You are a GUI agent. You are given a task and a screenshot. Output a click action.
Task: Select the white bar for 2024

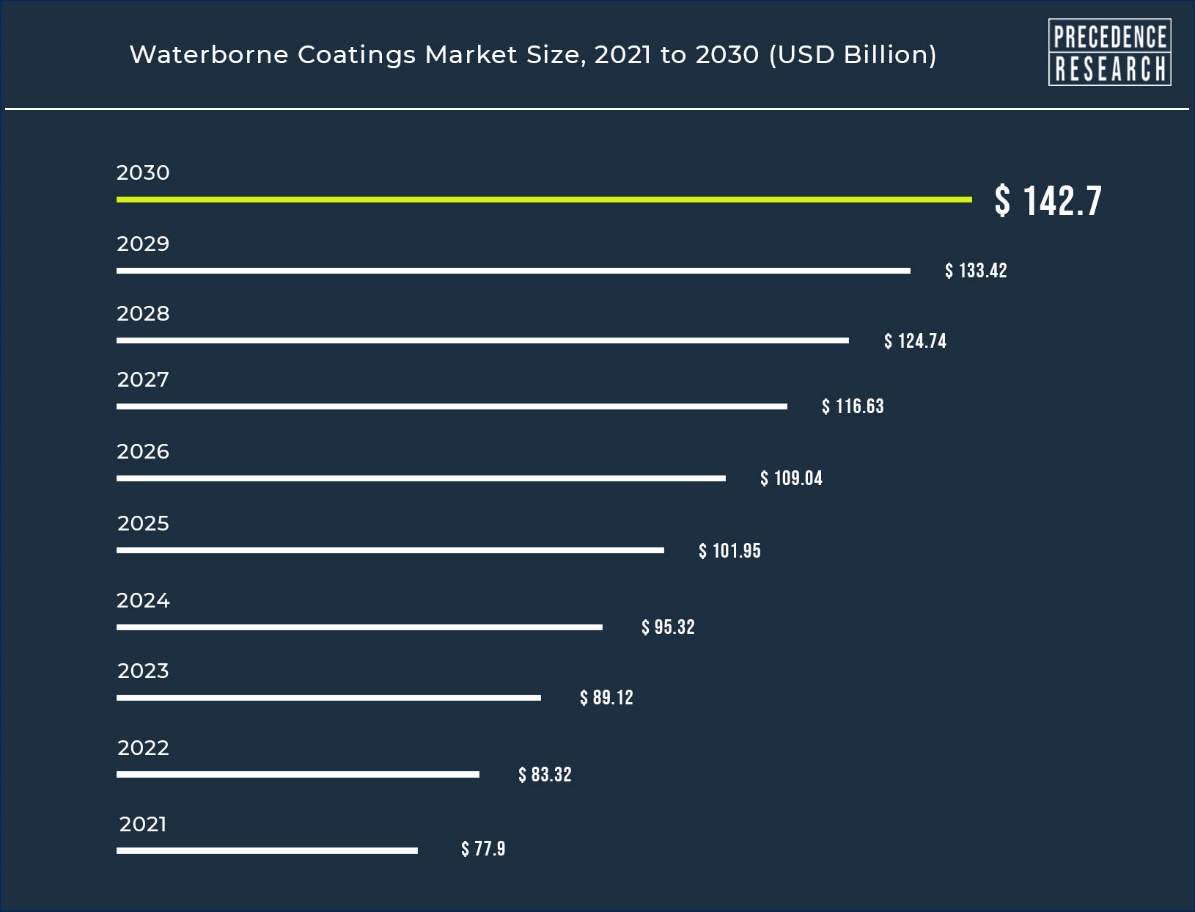pyautogui.click(x=359, y=628)
